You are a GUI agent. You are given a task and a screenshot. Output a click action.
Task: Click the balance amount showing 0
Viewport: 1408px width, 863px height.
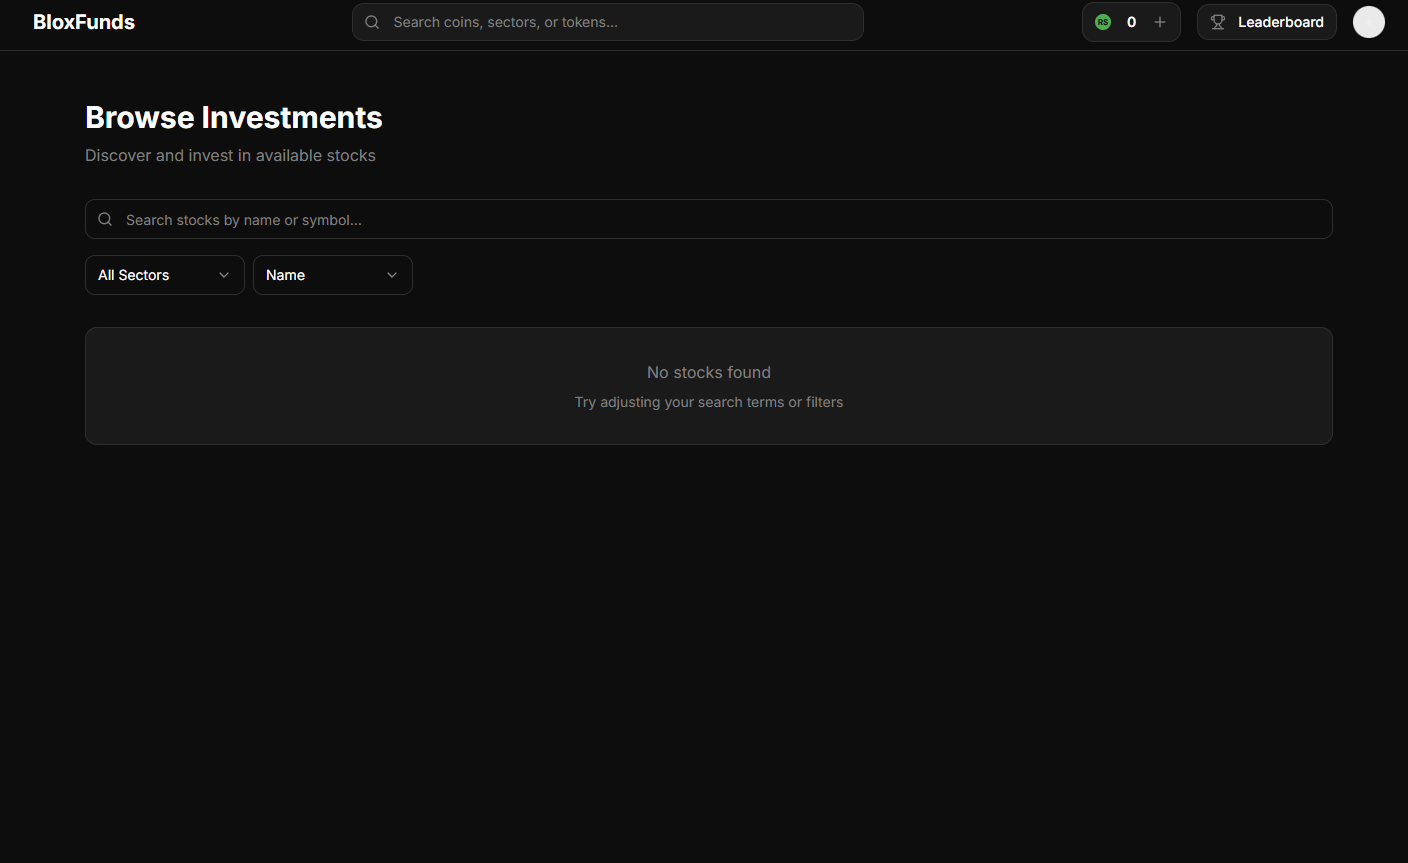click(x=1131, y=22)
